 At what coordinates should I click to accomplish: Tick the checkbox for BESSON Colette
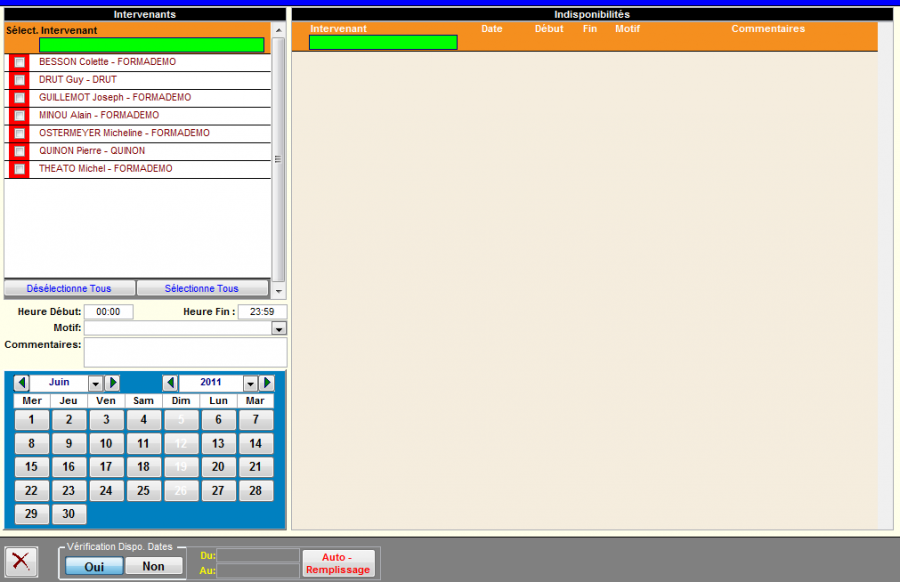click(x=19, y=62)
